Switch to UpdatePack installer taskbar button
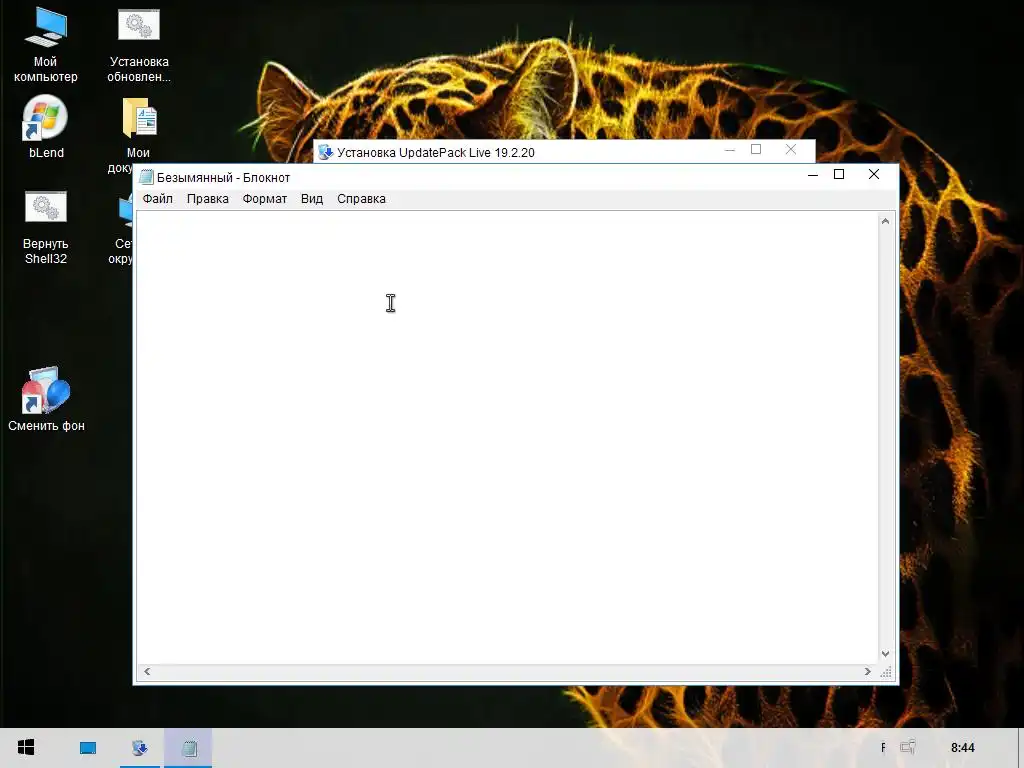1024x768 pixels. pos(139,748)
